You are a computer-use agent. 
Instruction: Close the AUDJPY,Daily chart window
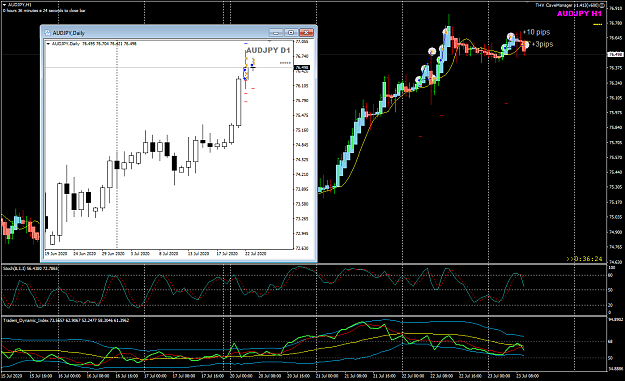click(306, 33)
